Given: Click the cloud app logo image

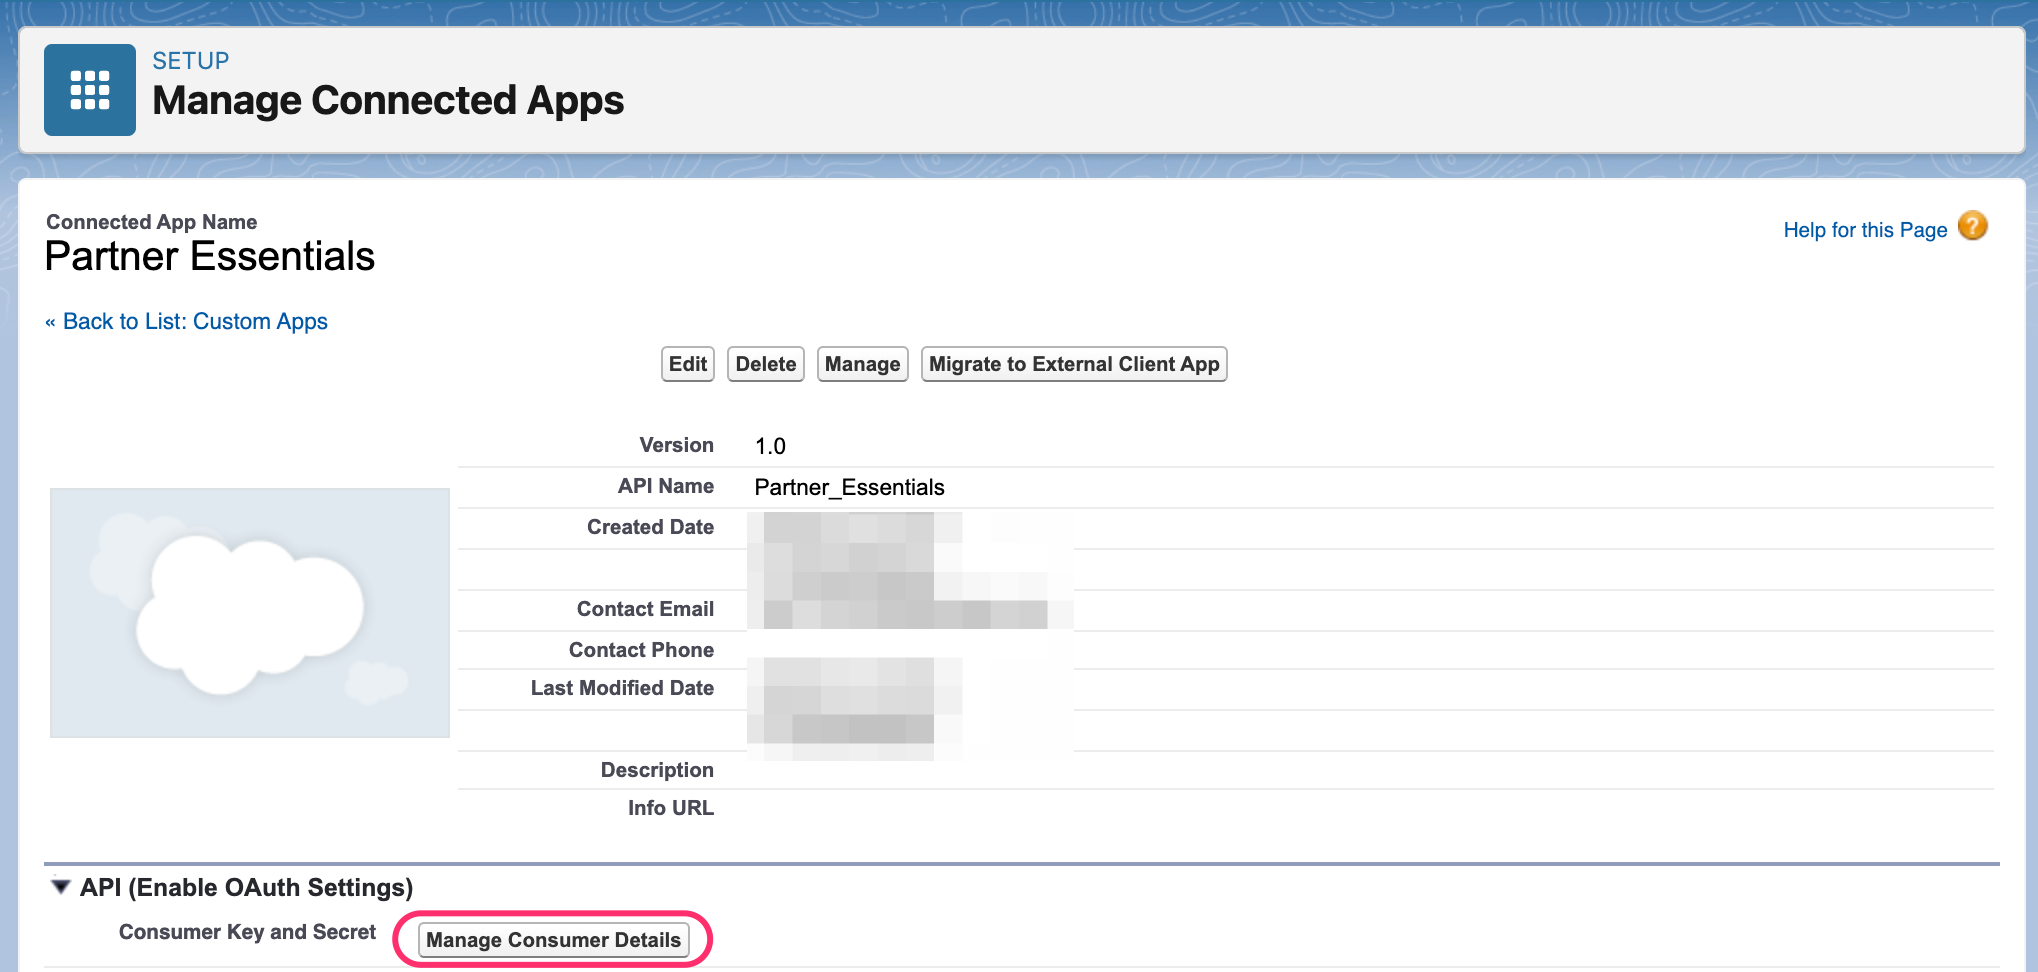Looking at the screenshot, I should tap(250, 613).
